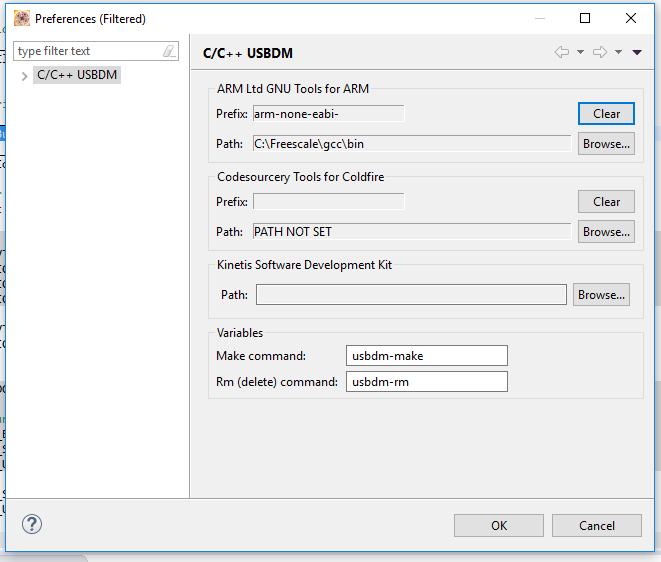Click the ARM path field C:\Freescale\gcc\bin
This screenshot has height=562, width=661.
[x=412, y=144]
